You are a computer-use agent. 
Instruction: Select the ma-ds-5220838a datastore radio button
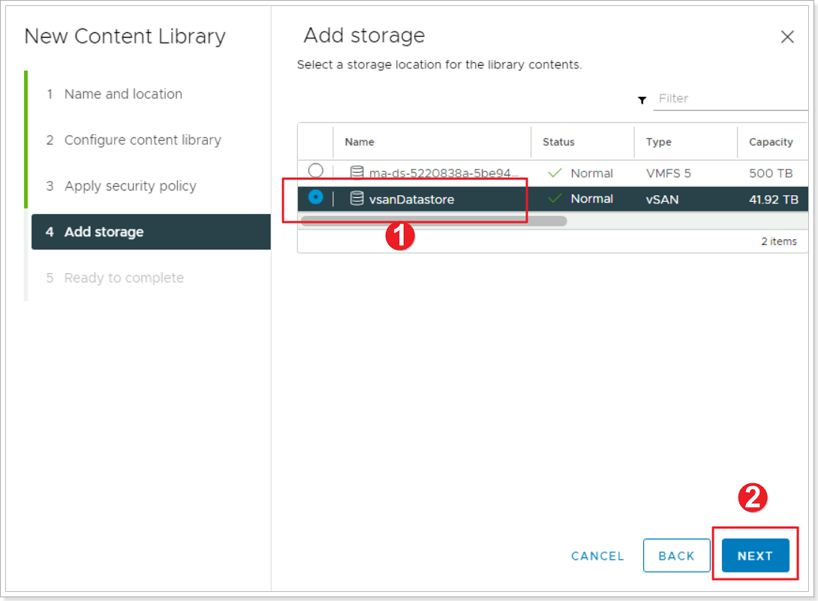[316, 171]
